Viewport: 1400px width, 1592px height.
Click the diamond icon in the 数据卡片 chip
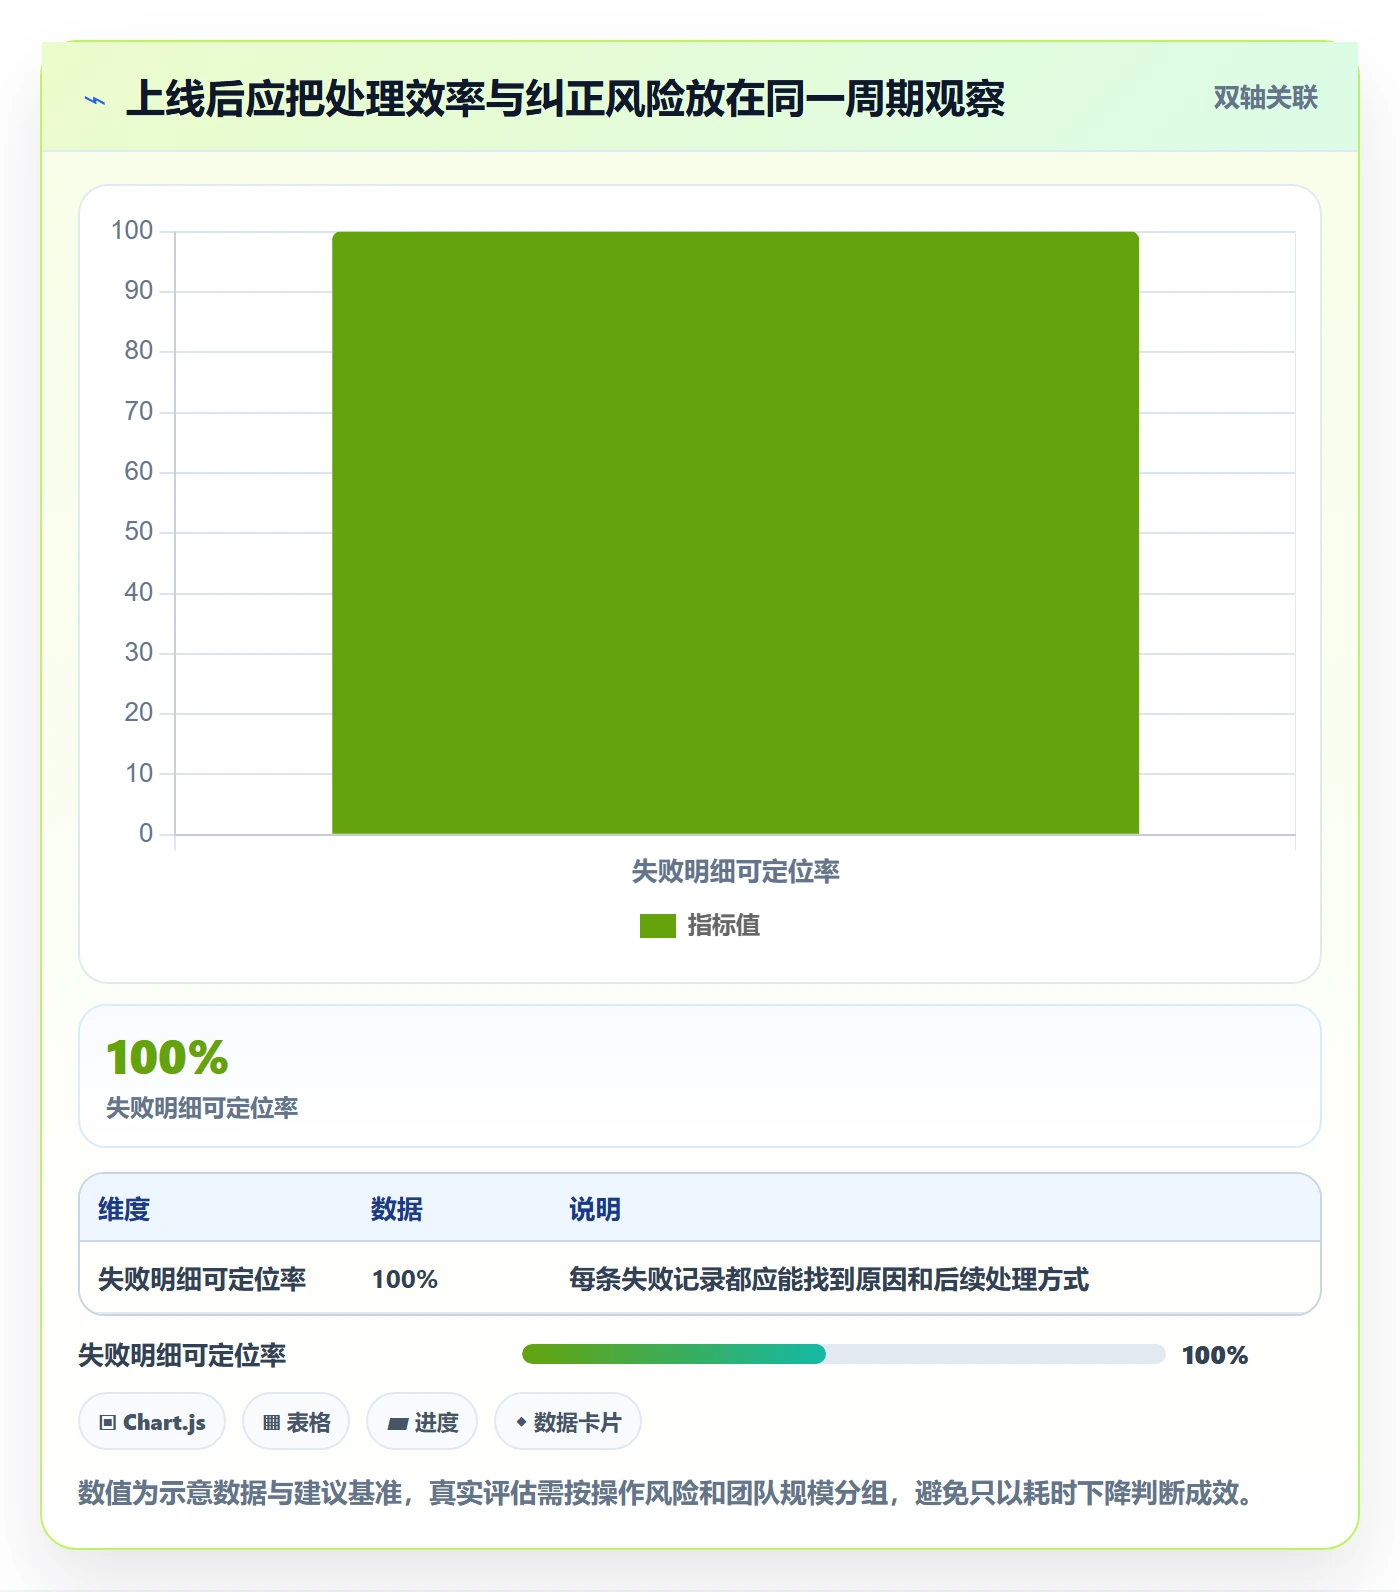[x=521, y=1422]
